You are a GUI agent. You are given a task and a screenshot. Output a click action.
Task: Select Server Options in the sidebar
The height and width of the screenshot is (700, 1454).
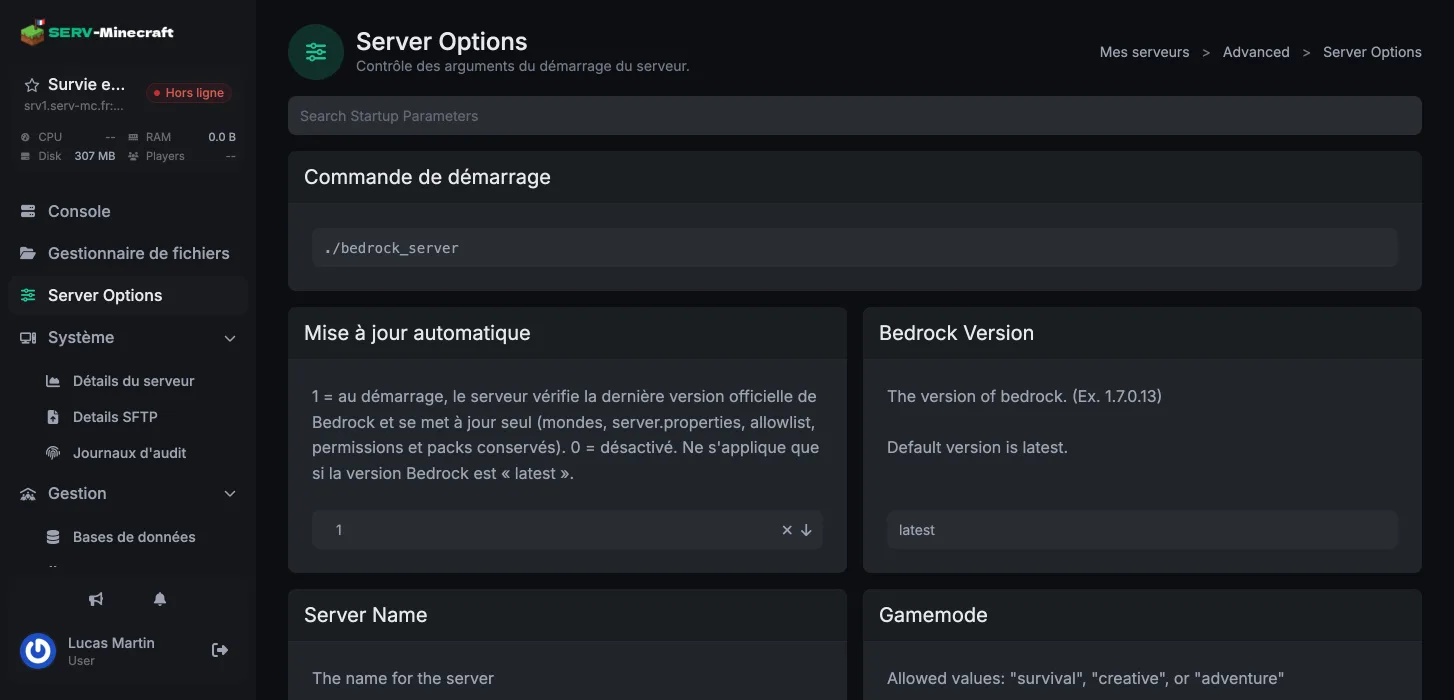coord(128,295)
